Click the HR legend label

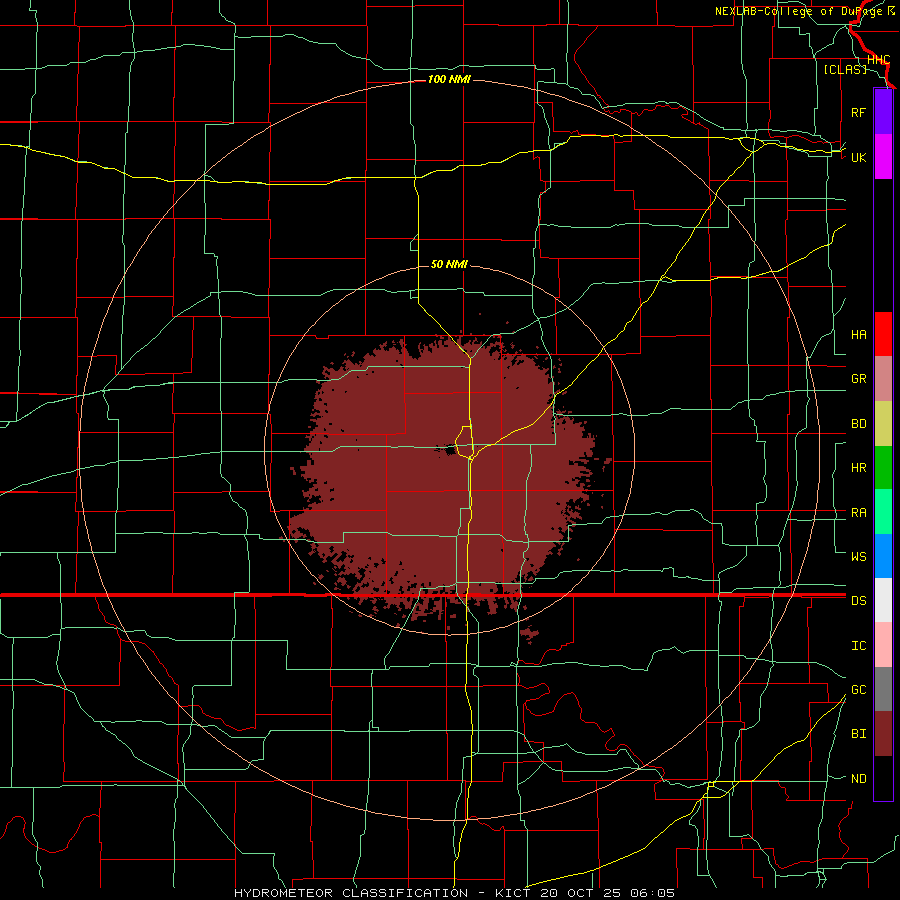coord(858,468)
